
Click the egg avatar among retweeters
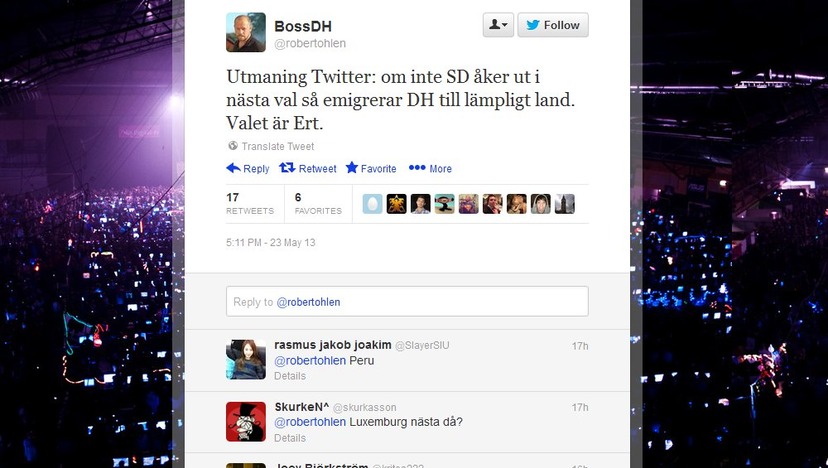pos(372,204)
